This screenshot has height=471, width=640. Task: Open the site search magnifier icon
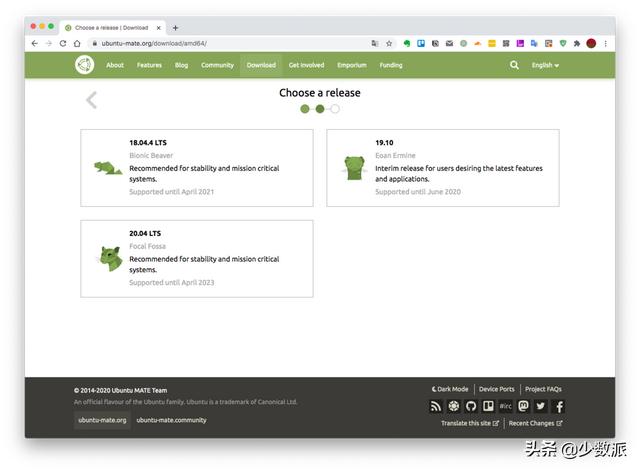coord(514,65)
